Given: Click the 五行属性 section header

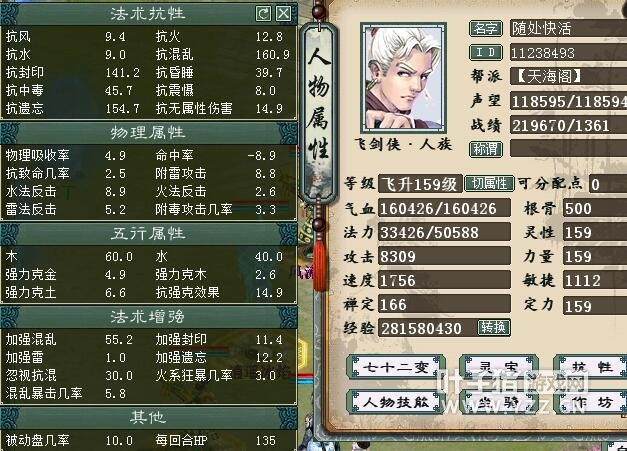Looking at the screenshot, I should click(x=148, y=233).
